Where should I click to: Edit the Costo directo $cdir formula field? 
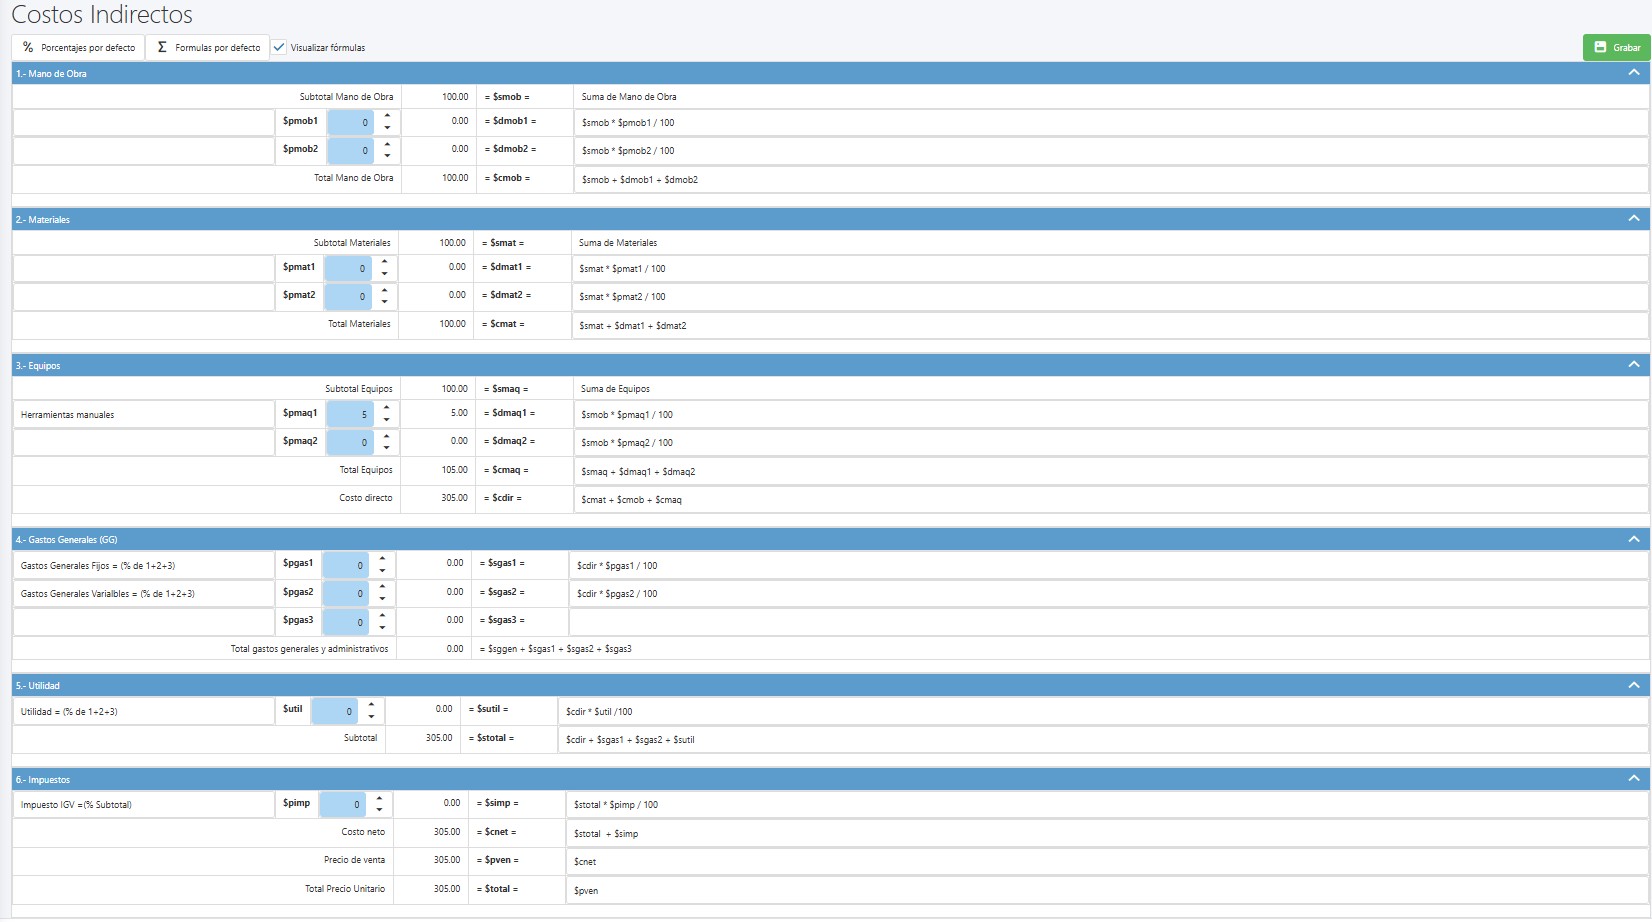[x=1110, y=500]
